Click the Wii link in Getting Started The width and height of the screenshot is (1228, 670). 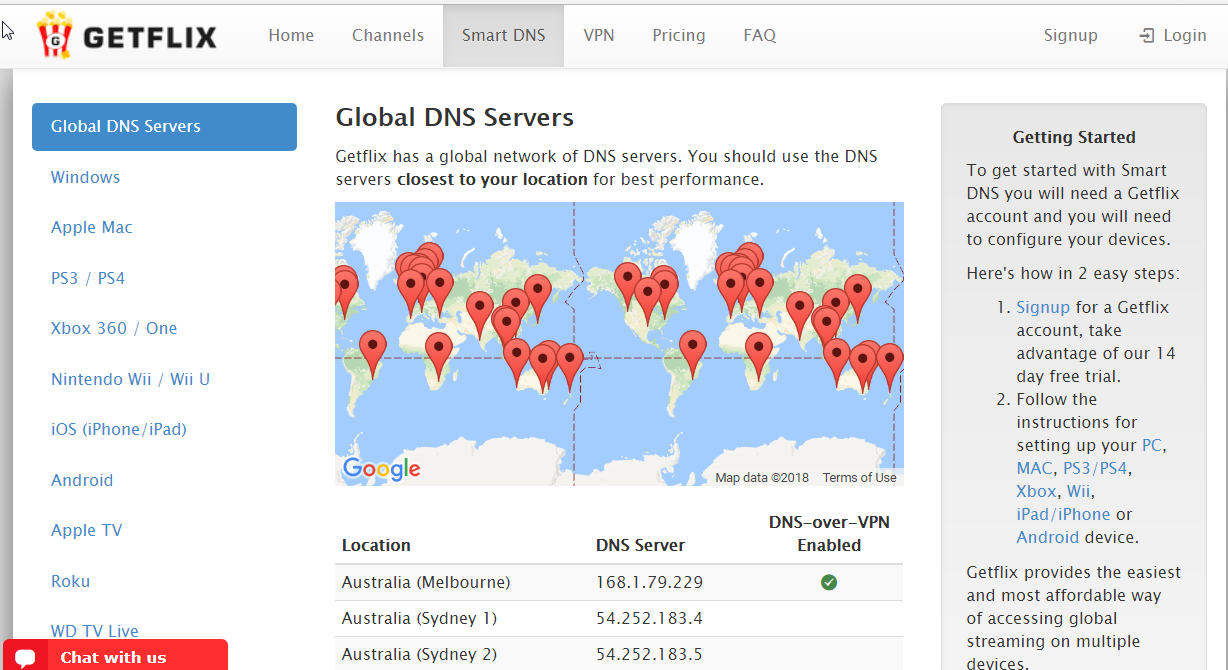point(1078,491)
